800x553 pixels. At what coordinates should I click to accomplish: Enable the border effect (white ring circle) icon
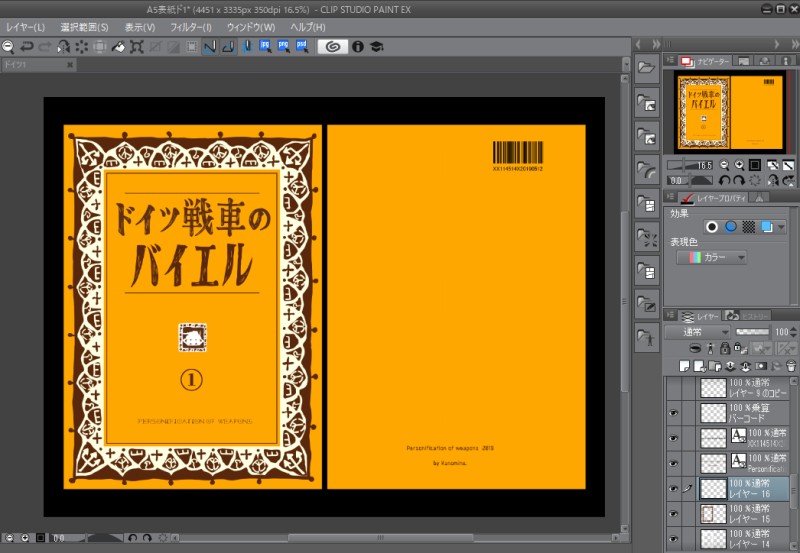712,227
